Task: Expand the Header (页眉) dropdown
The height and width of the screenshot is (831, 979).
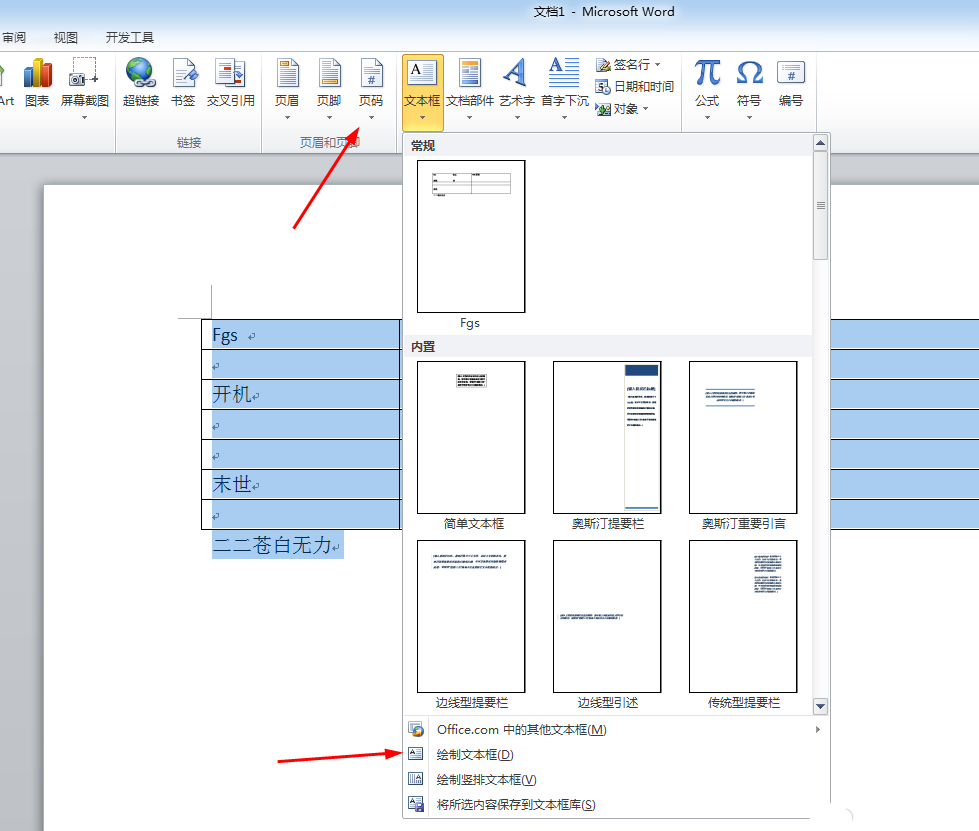Action: pos(287,117)
